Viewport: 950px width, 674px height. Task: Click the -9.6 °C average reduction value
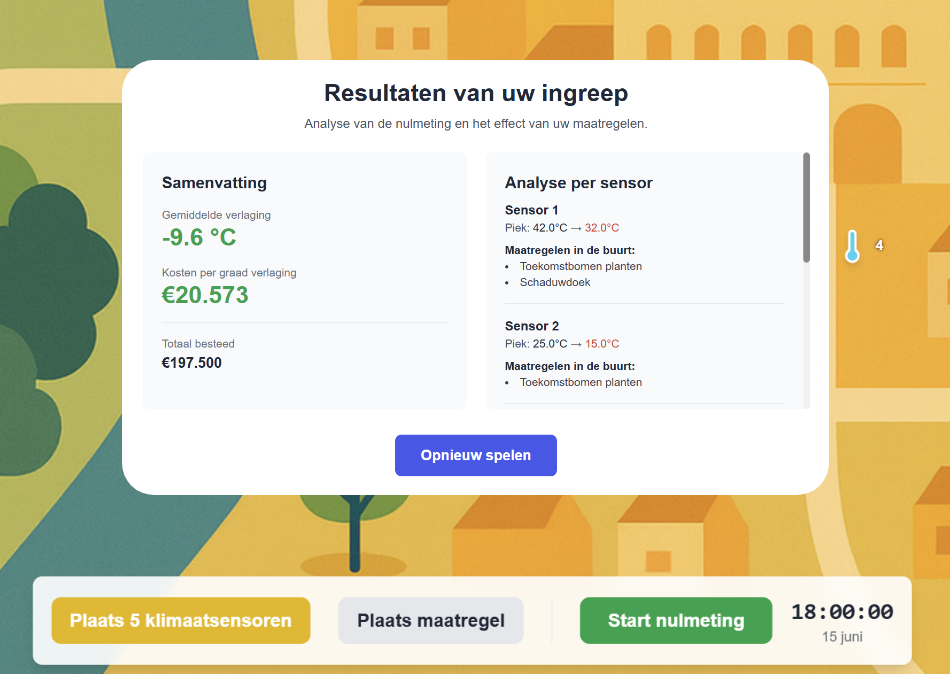click(199, 238)
